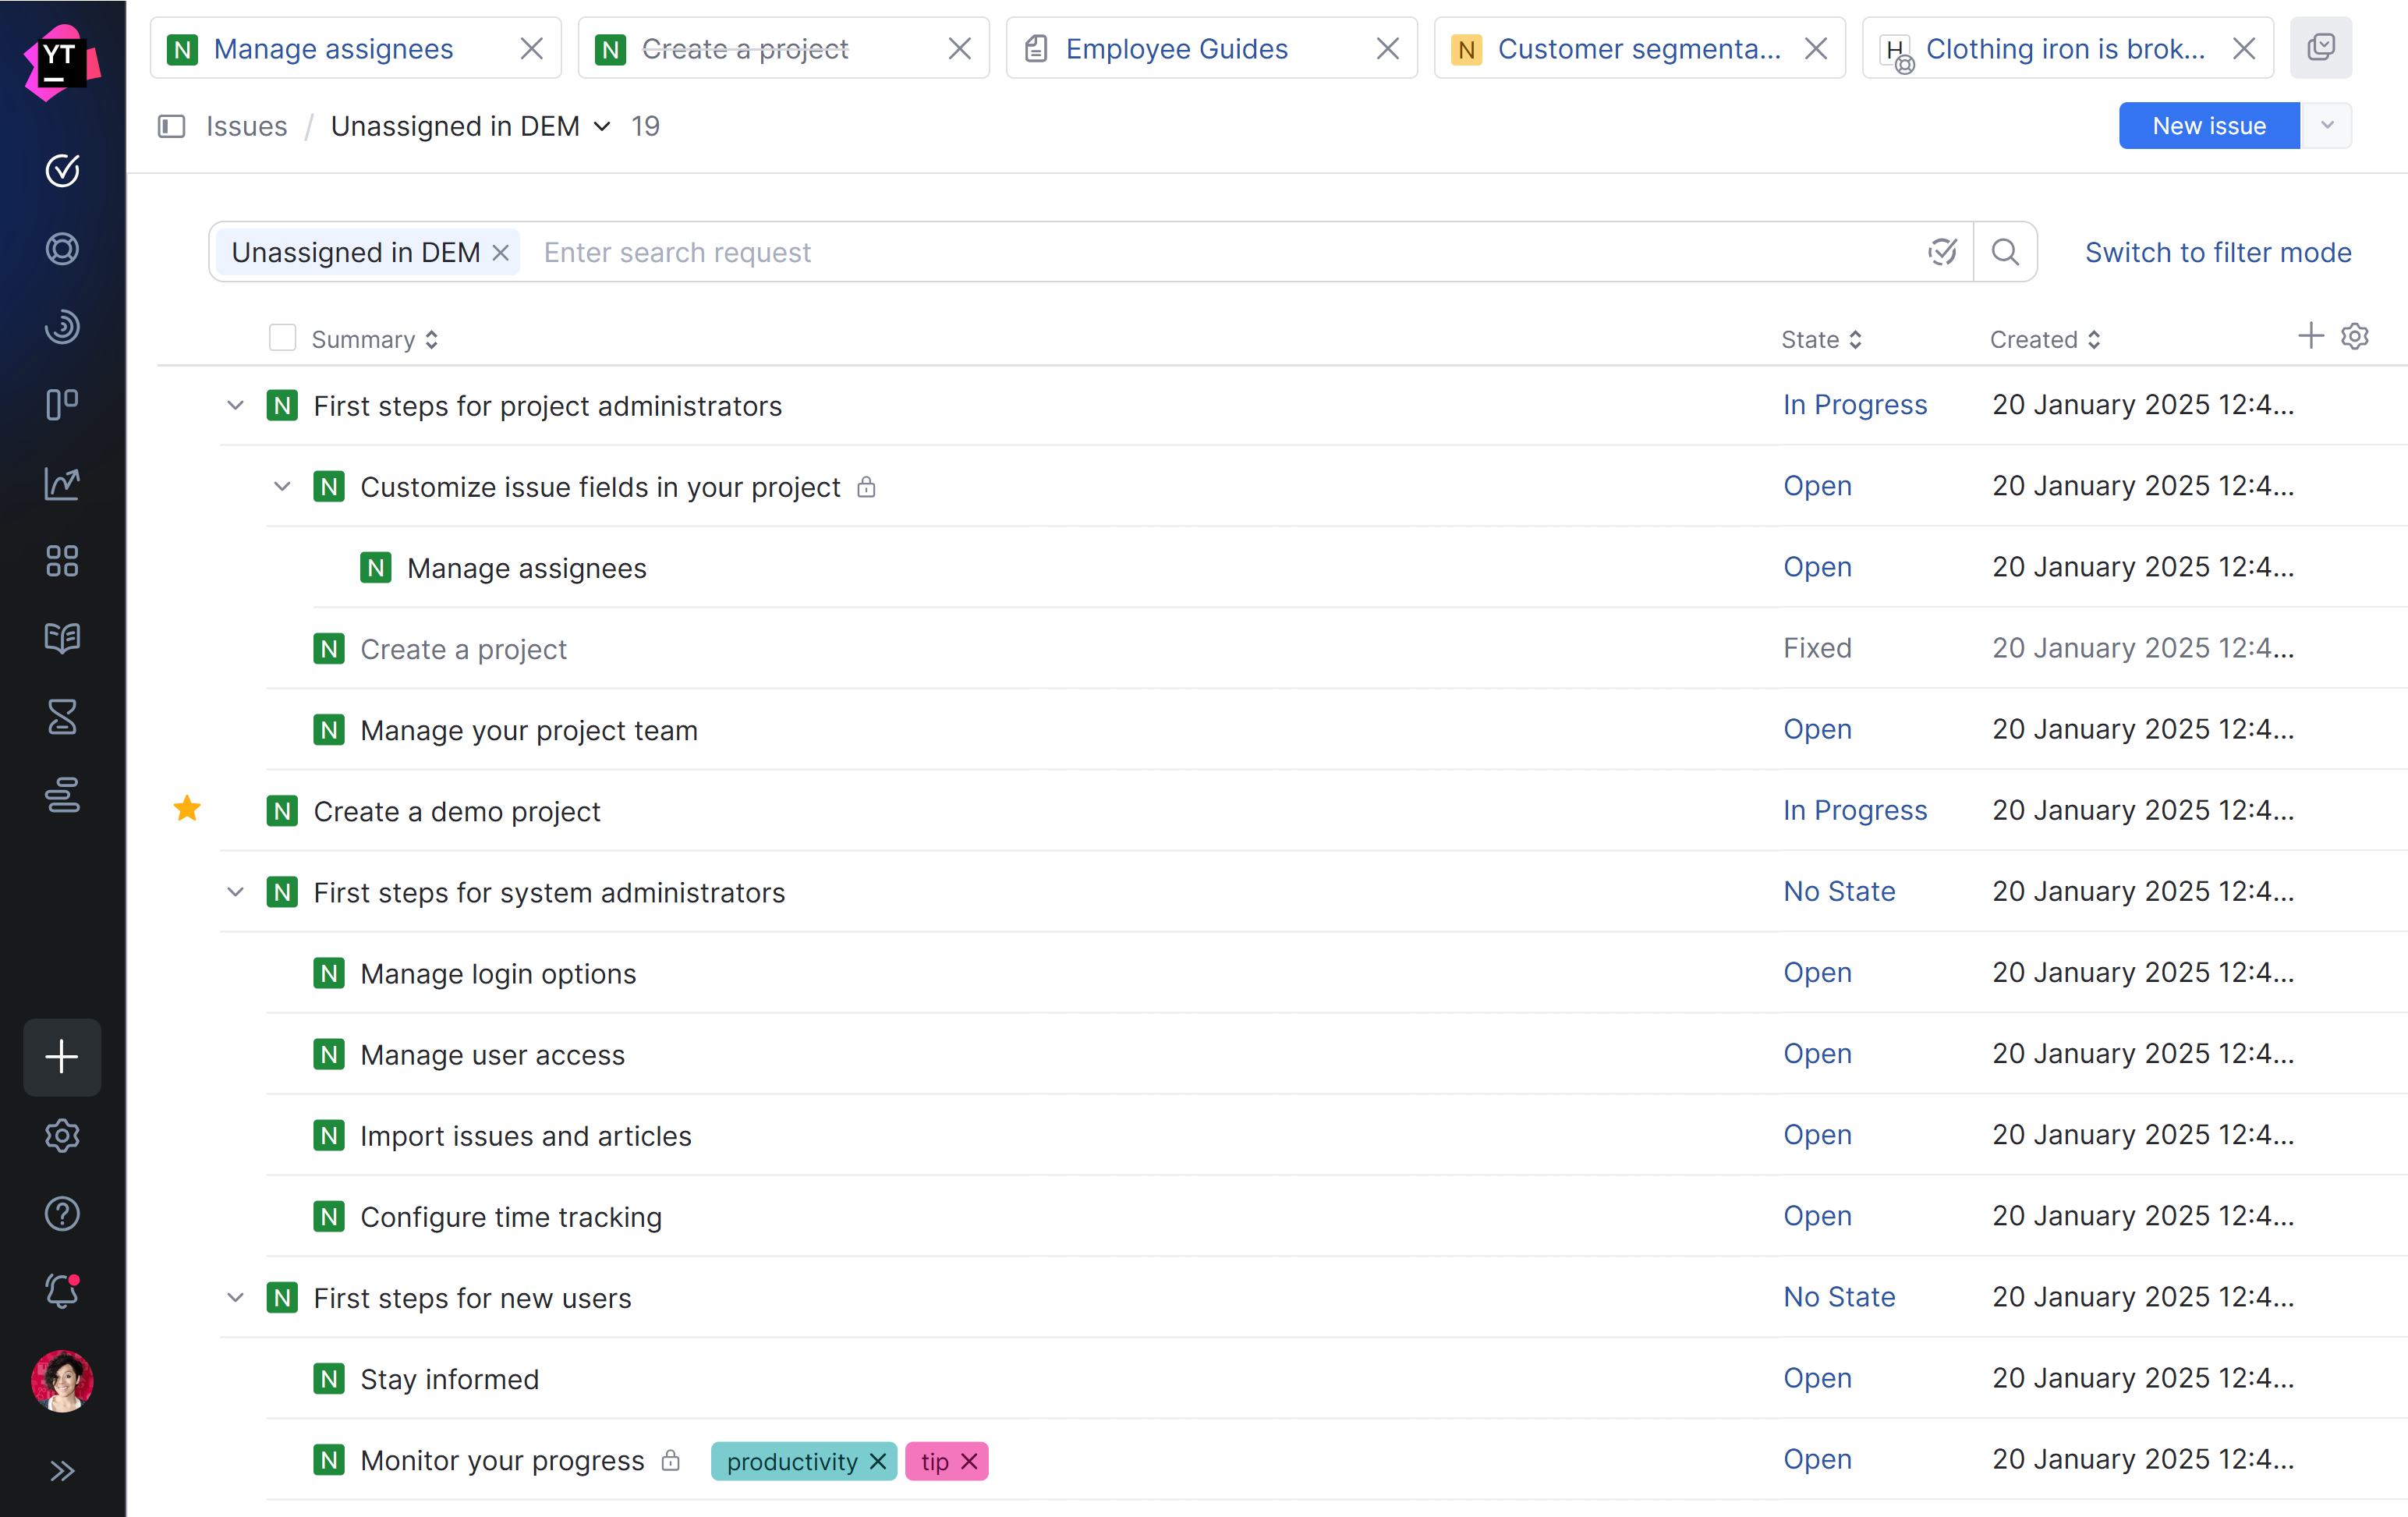2408x1517 pixels.
Task: Open the notifications bell icon
Action: [62, 1291]
